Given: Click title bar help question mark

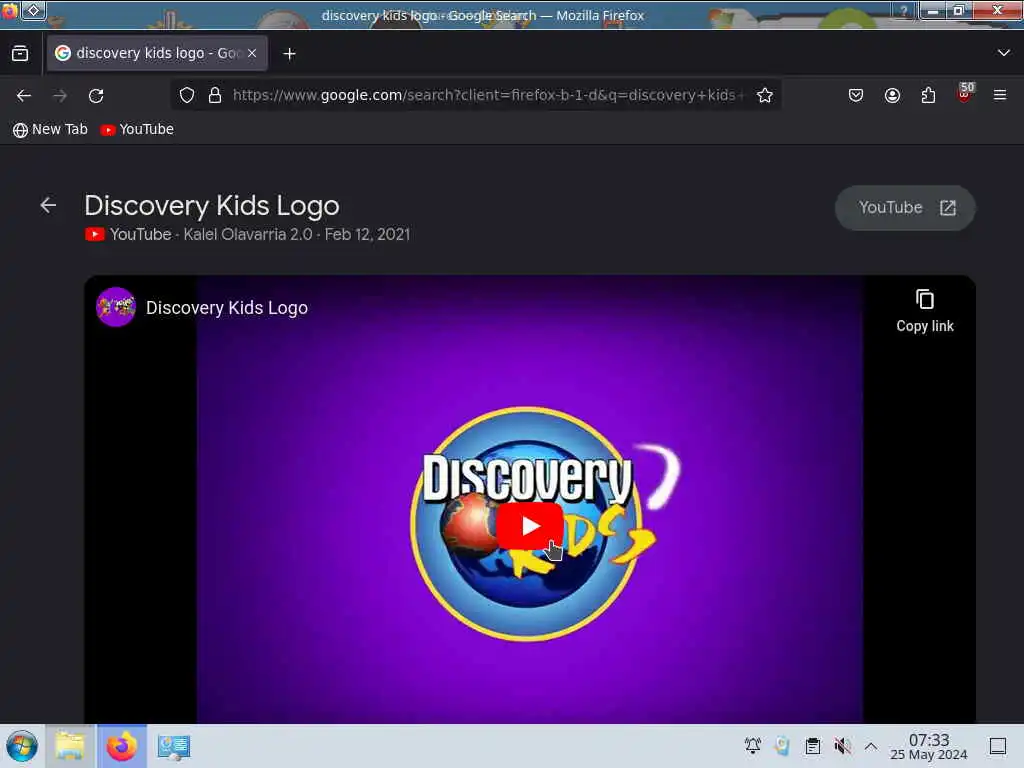Looking at the screenshot, I should [903, 10].
